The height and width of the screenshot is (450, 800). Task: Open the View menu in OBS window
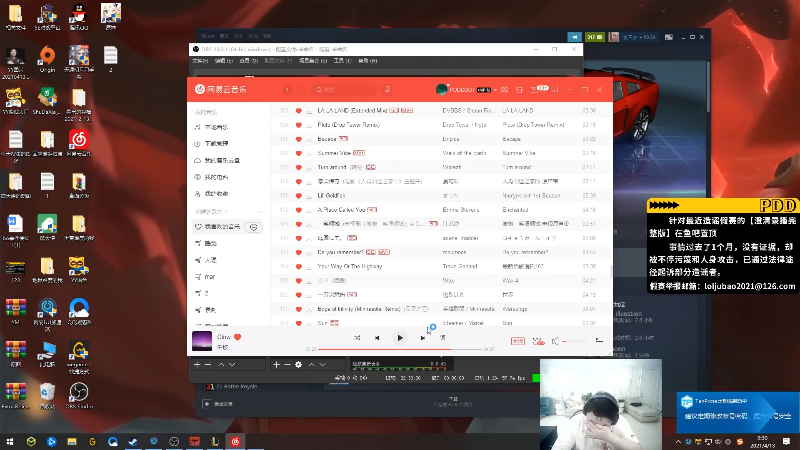pyautogui.click(x=248, y=61)
